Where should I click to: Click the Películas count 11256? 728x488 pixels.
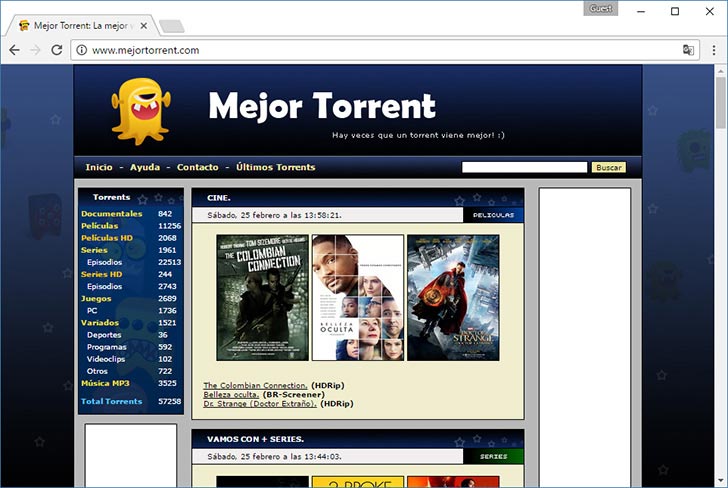(x=169, y=226)
